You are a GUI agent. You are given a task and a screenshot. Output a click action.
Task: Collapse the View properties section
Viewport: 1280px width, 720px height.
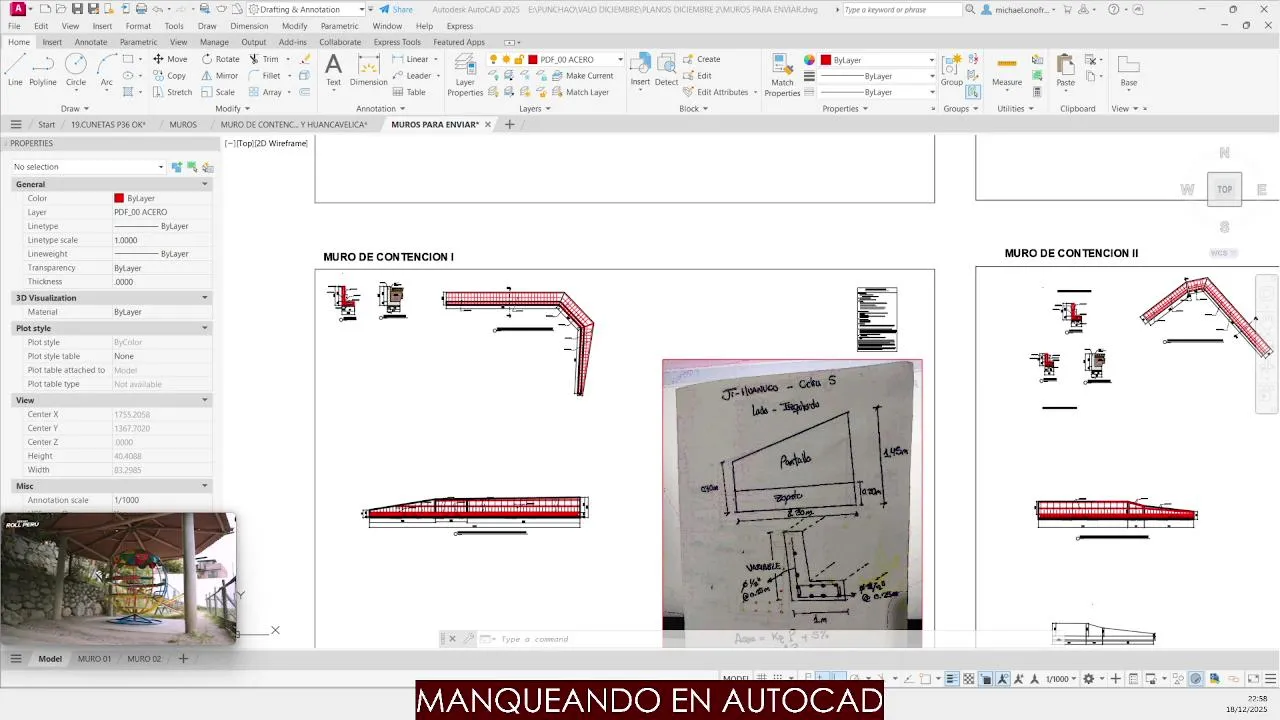coord(205,400)
